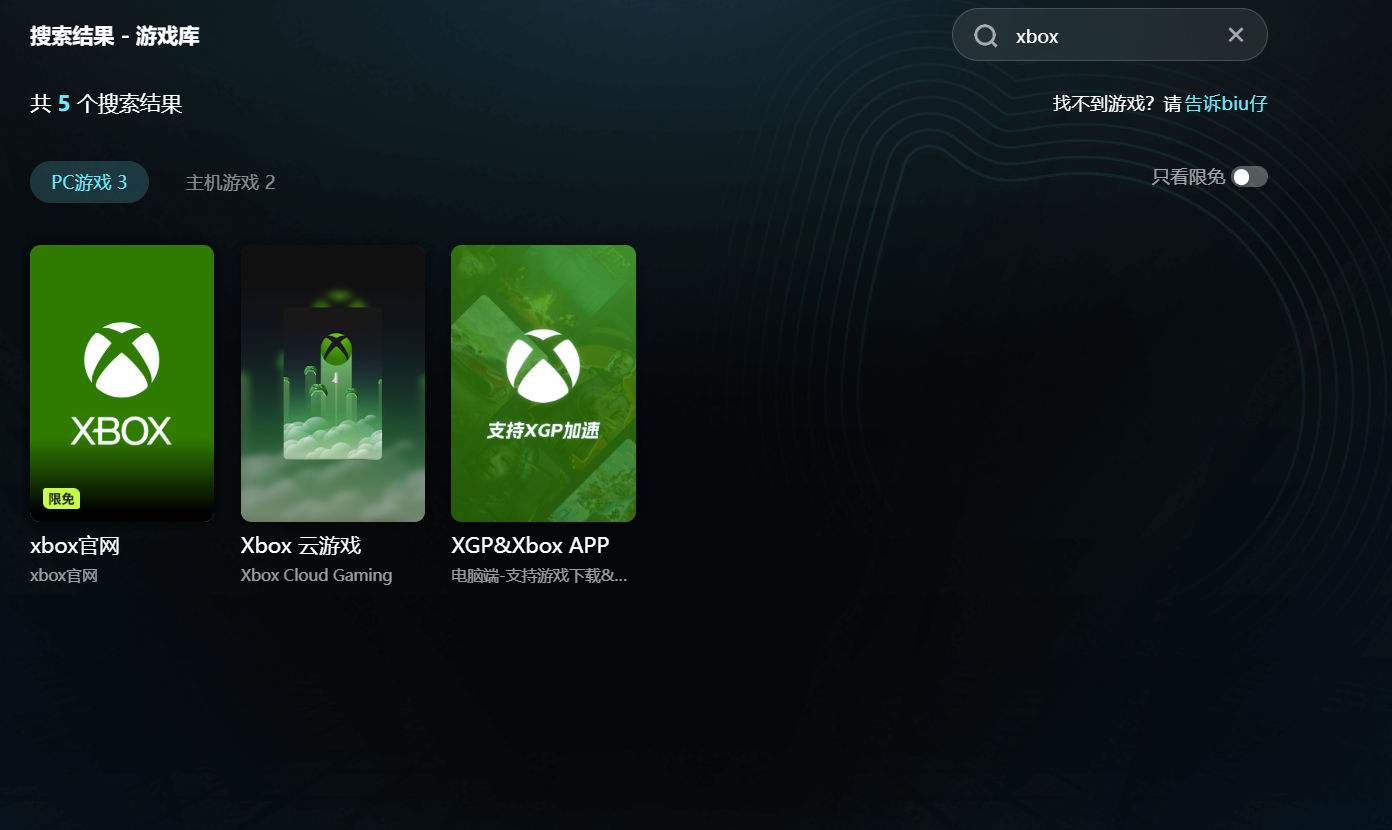Click the 找不到游戏? text
The height and width of the screenshot is (830, 1392).
pyautogui.click(x=1105, y=104)
